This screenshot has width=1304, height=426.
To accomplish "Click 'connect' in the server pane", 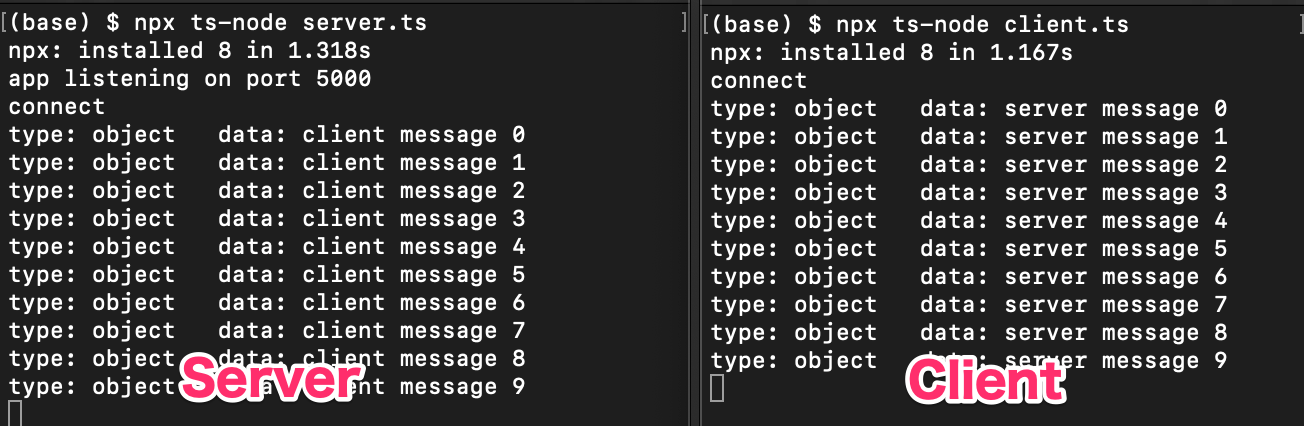I will click(57, 106).
